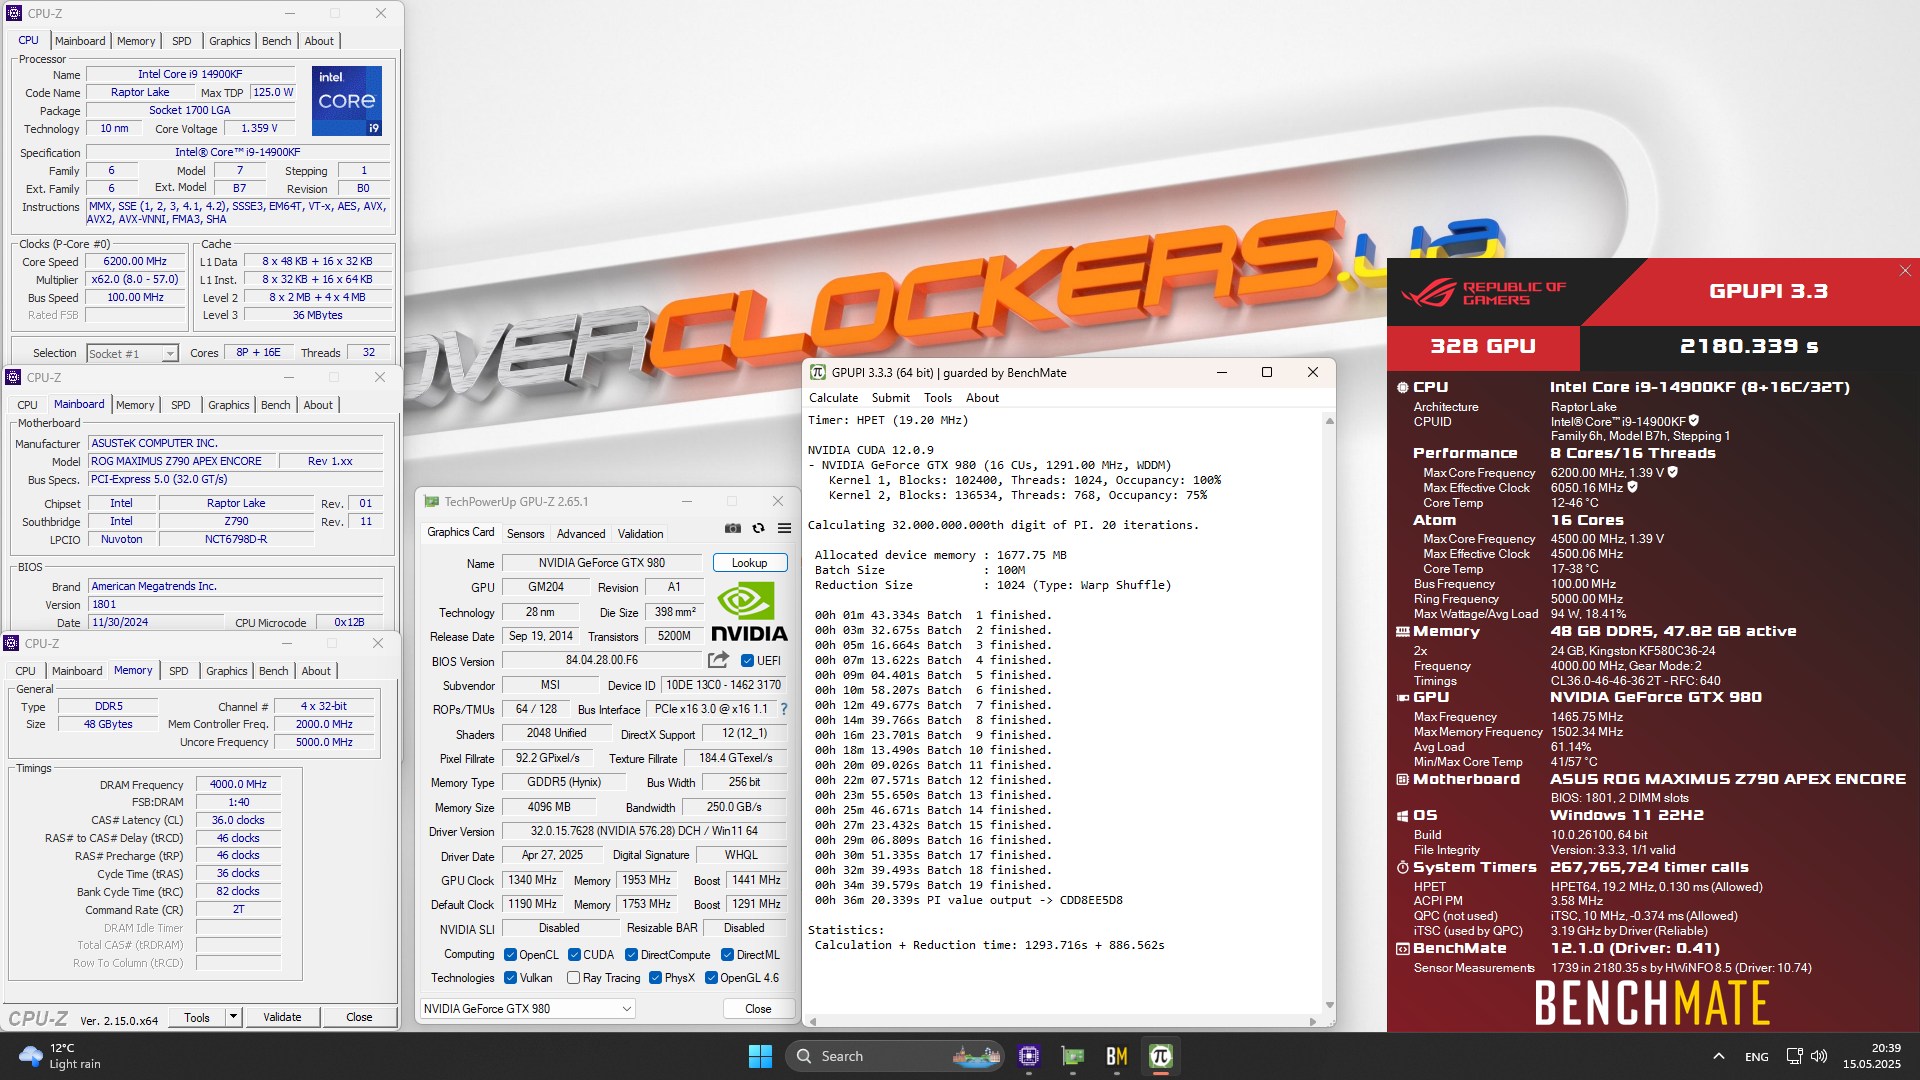Toggle the CUDA checkbox
The height and width of the screenshot is (1080, 1920).
click(x=574, y=954)
